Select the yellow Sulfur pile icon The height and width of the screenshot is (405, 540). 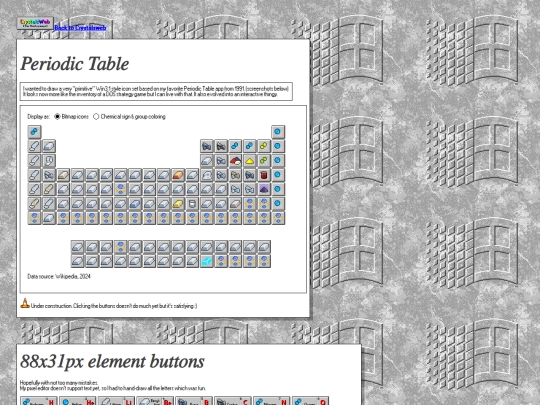tap(250, 160)
